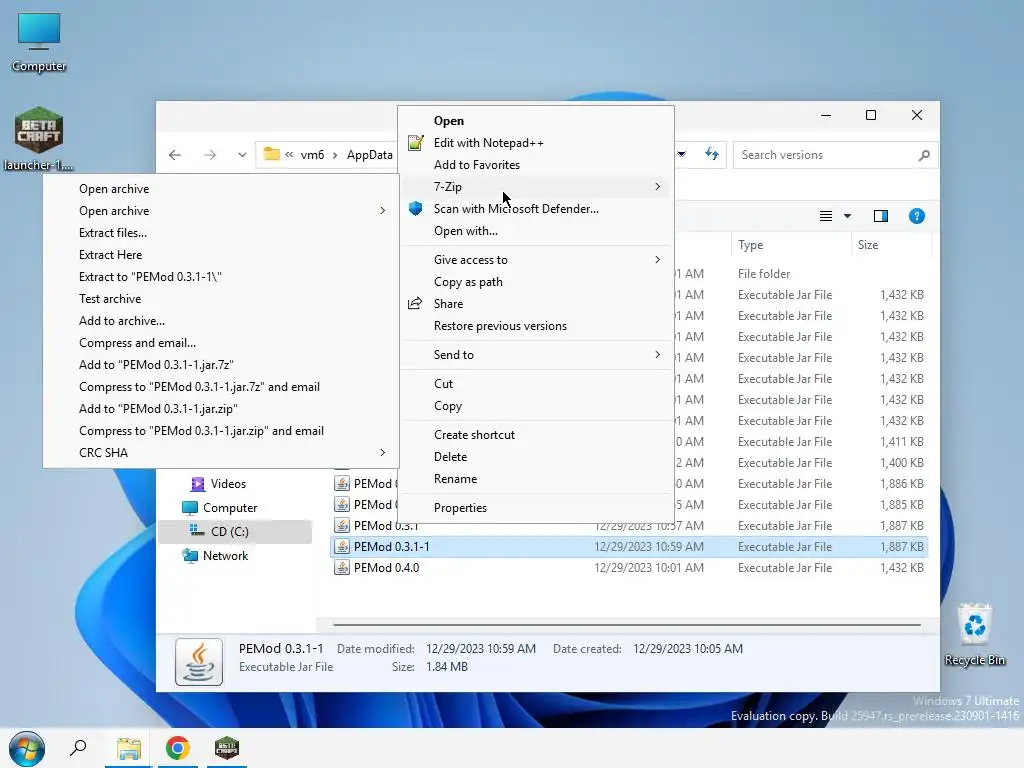Click the Windows Start orb
Viewport: 1024px width, 768px height.
tap(27, 748)
